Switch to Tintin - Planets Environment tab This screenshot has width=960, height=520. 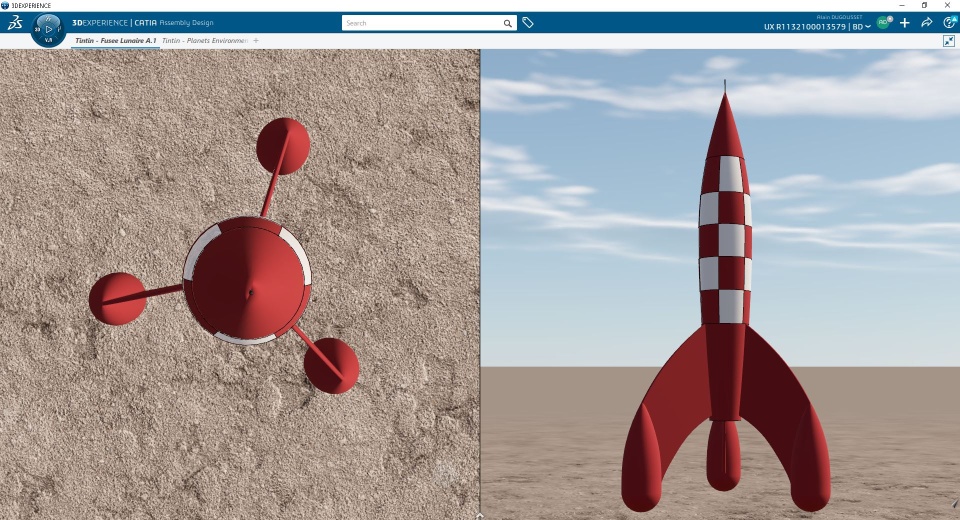coord(204,40)
